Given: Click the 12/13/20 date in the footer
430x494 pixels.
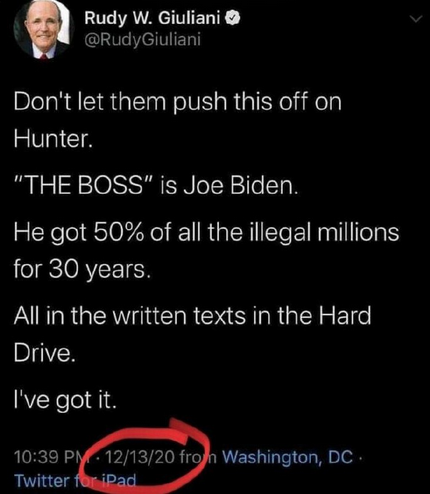Looking at the screenshot, I should click(139, 457).
